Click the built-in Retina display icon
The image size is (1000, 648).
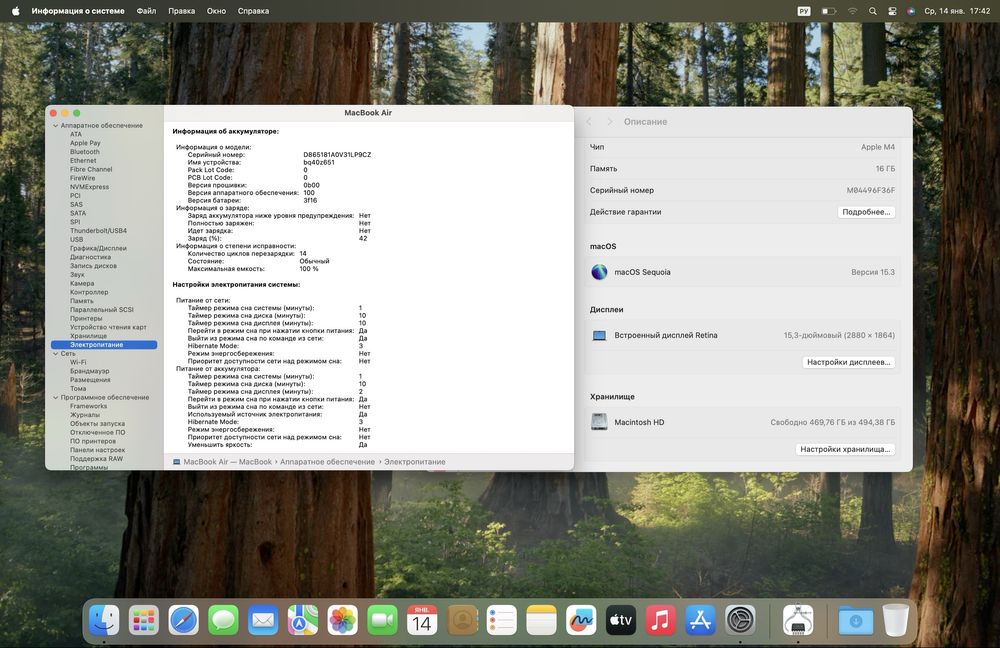pyautogui.click(x=599, y=335)
